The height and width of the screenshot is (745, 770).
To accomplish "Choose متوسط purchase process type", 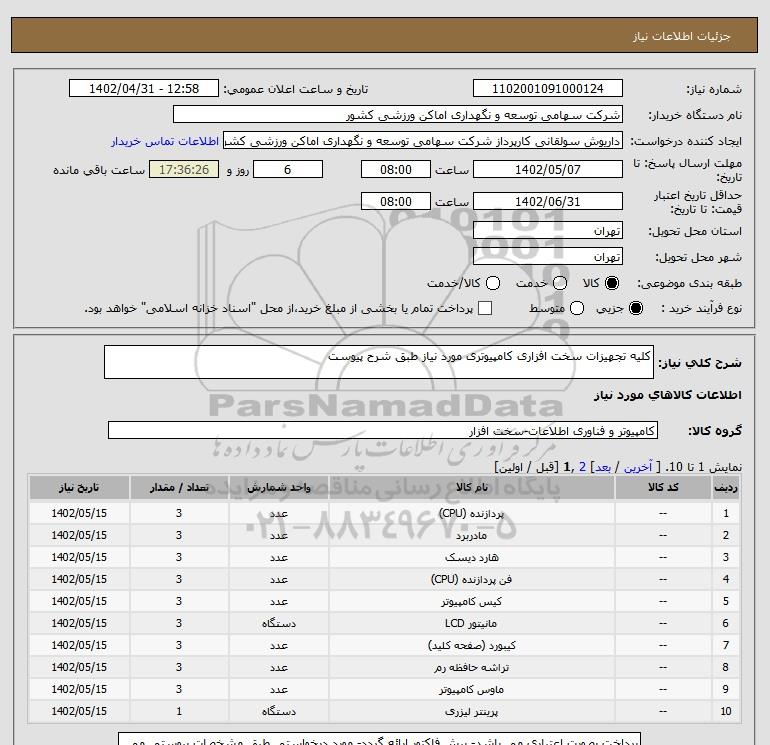I will (577, 308).
